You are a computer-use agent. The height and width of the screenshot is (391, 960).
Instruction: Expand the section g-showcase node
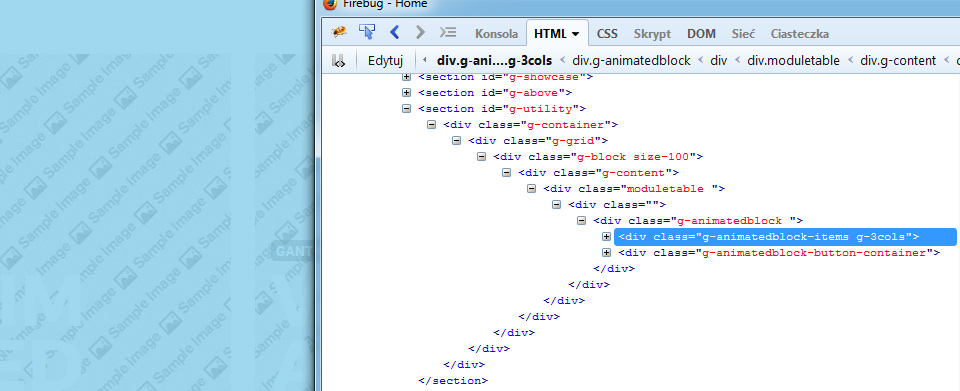(406, 77)
